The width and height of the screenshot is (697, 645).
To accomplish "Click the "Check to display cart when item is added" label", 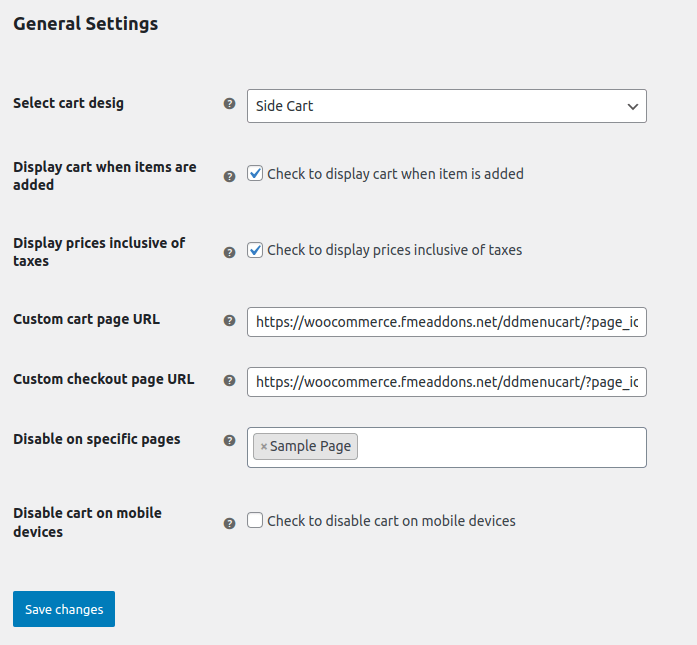I will (395, 174).
